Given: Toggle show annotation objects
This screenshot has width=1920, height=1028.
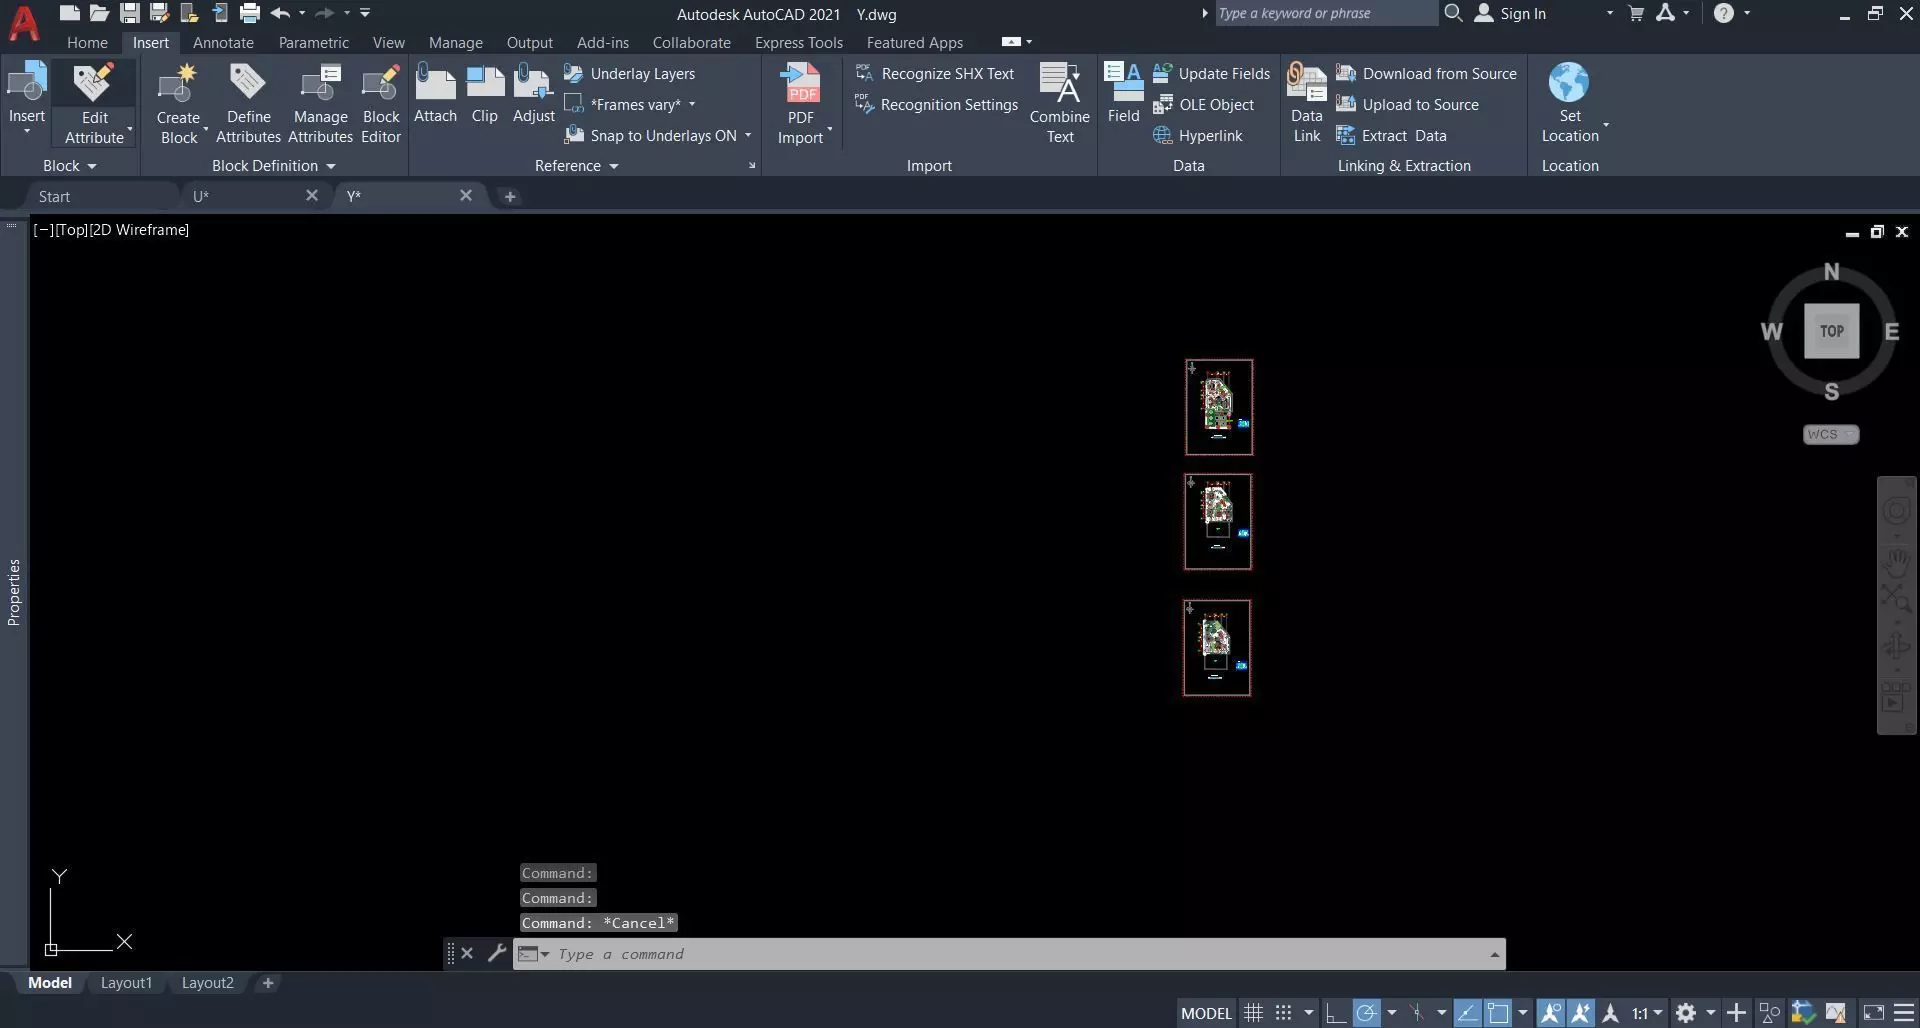Looking at the screenshot, I should tap(1551, 1013).
